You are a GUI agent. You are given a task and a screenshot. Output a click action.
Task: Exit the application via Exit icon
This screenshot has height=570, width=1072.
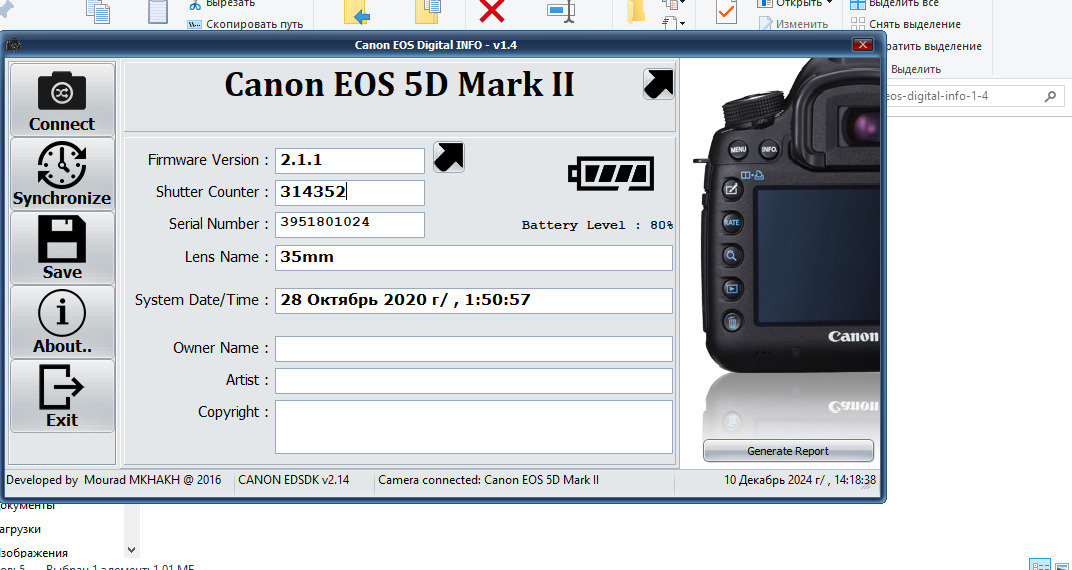point(62,396)
